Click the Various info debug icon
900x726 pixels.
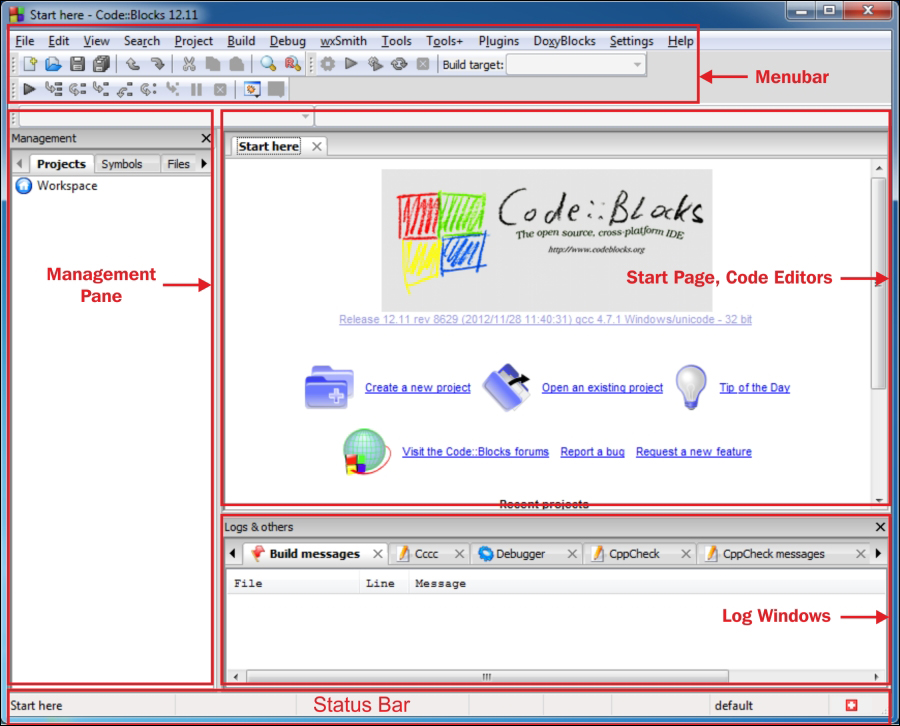276,89
